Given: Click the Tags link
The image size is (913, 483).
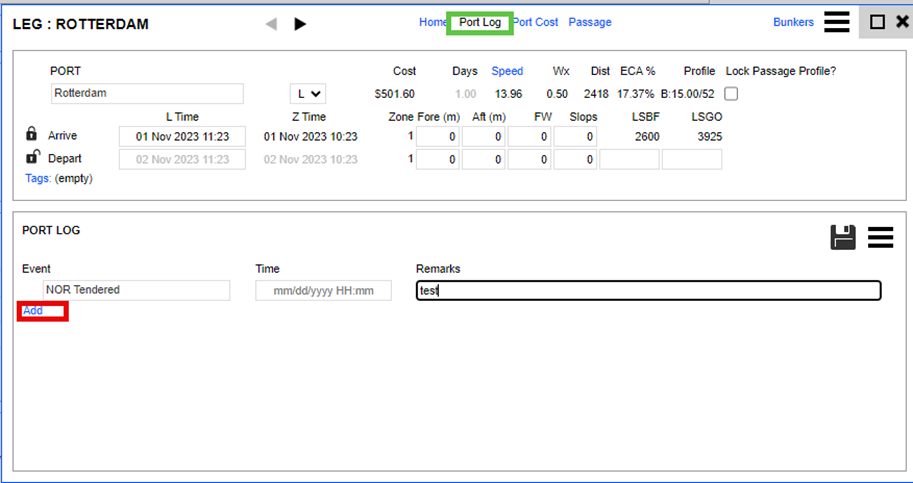Looking at the screenshot, I should tap(38, 178).
